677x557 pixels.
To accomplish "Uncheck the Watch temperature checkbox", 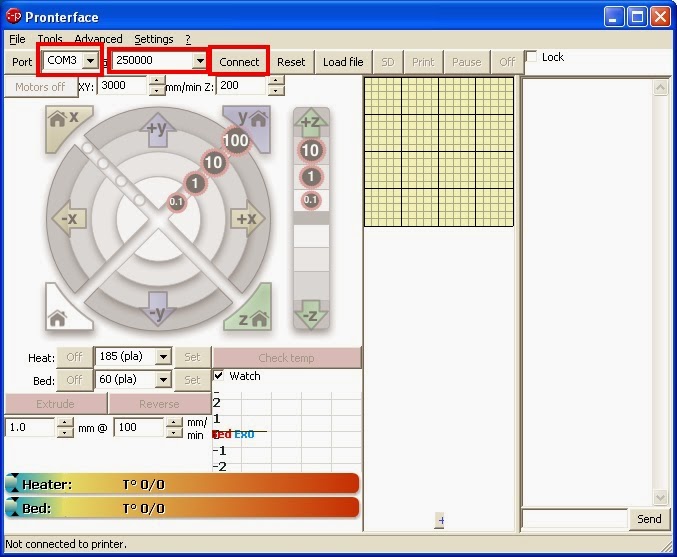I will [x=219, y=375].
